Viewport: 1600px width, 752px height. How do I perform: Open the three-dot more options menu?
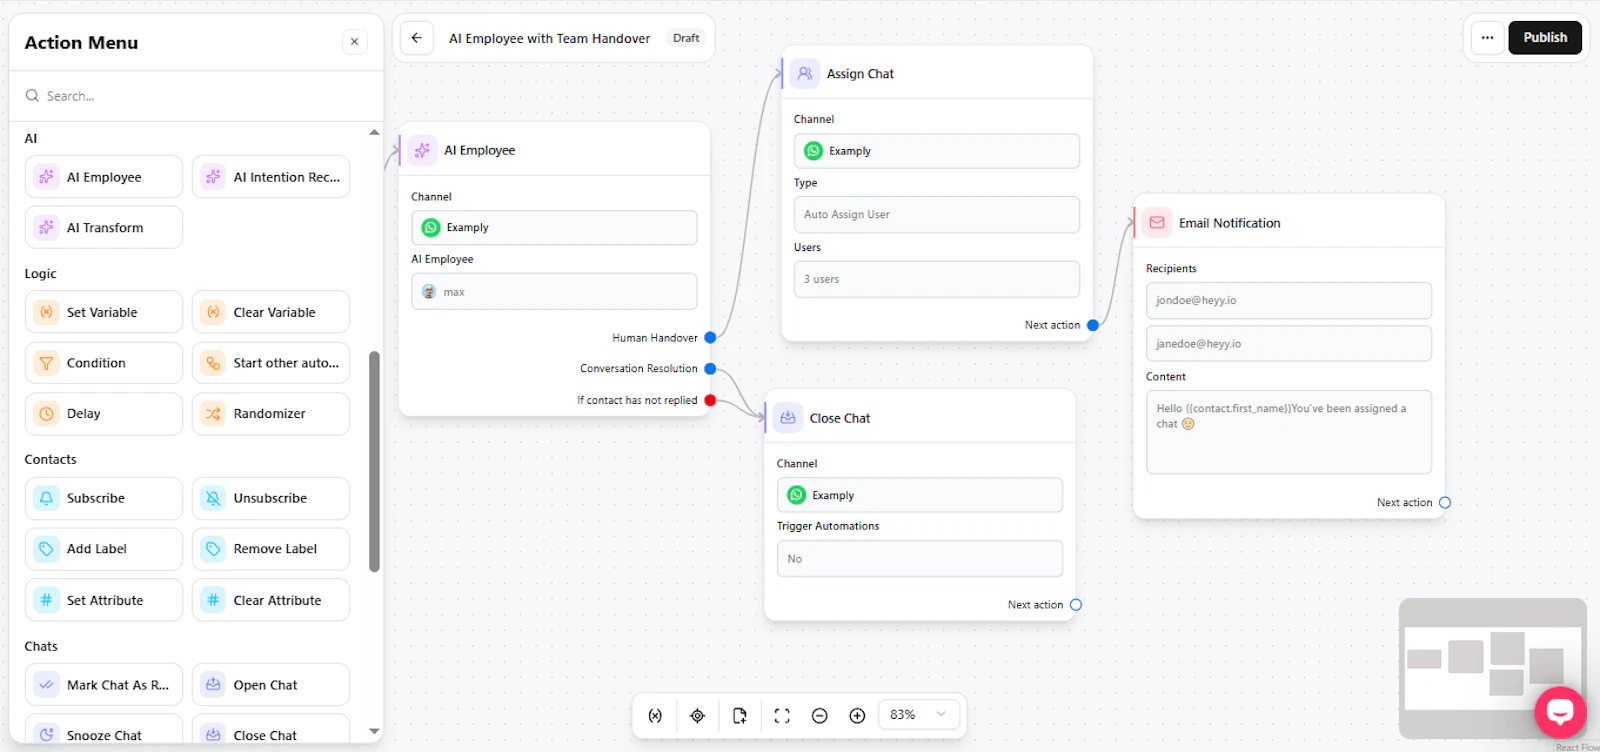[1487, 38]
